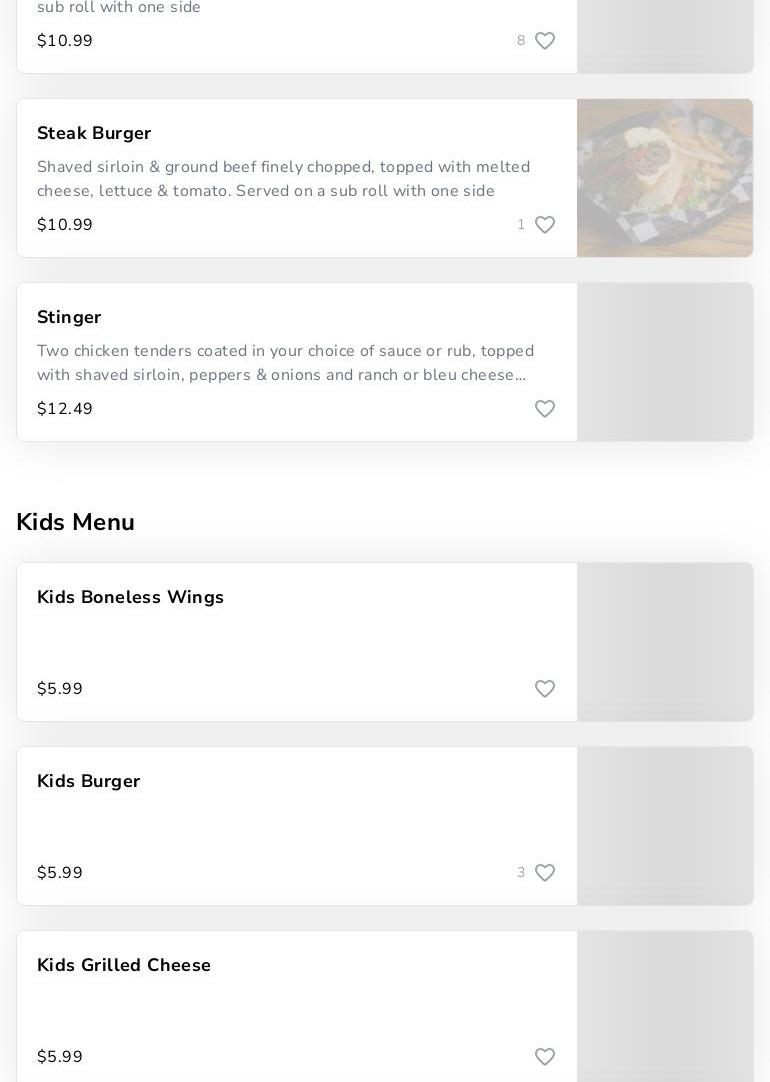
Task: Open the Stinger item title
Action: [69, 317]
